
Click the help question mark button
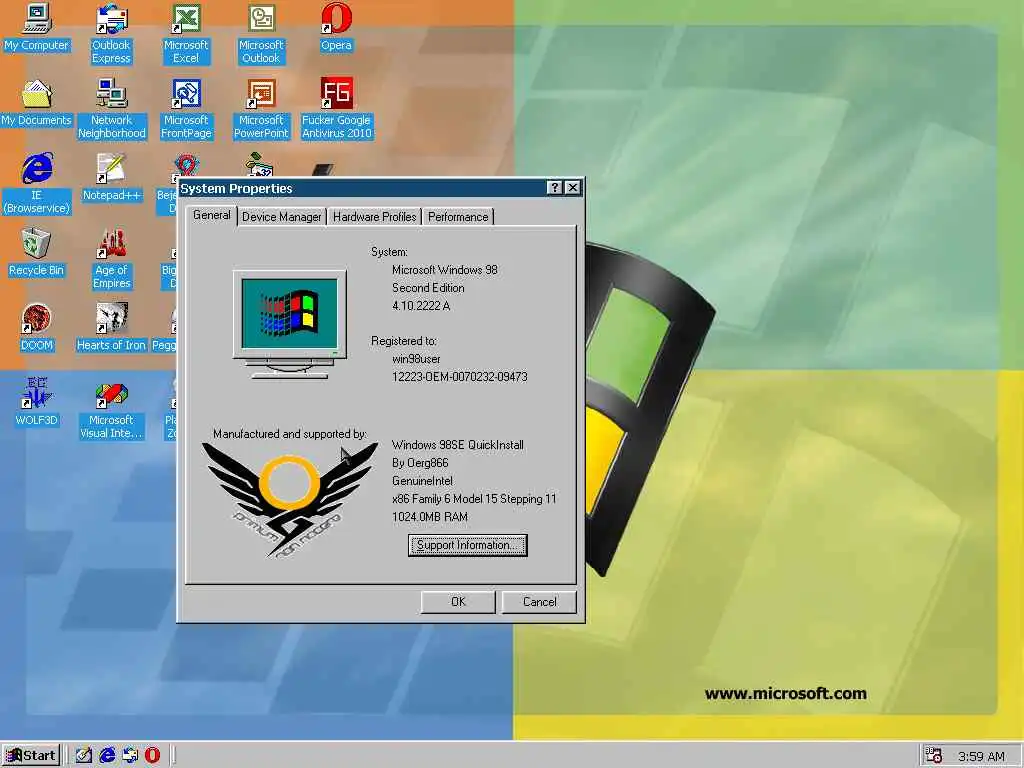554,188
